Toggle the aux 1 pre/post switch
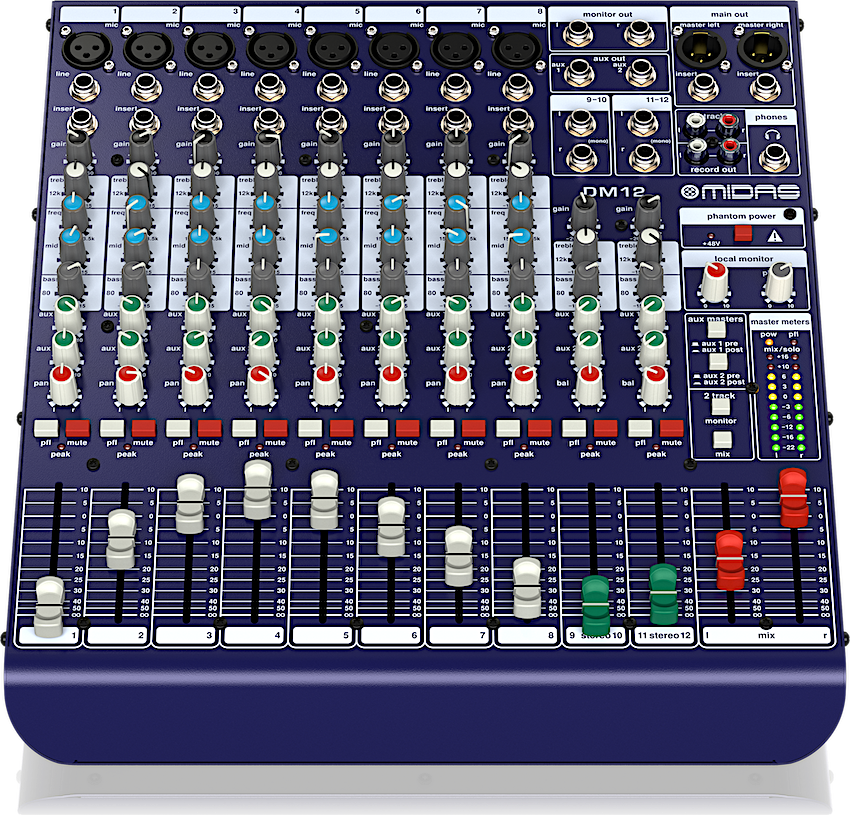The image size is (850, 815). click(715, 329)
